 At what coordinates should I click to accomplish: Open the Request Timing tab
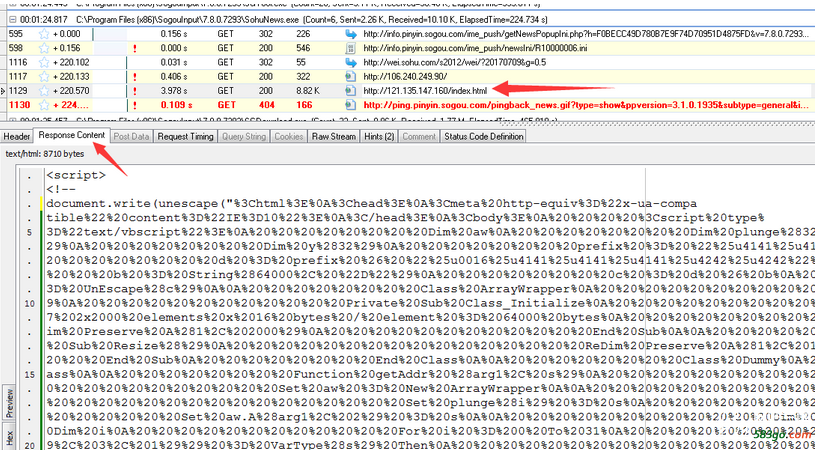(185, 136)
